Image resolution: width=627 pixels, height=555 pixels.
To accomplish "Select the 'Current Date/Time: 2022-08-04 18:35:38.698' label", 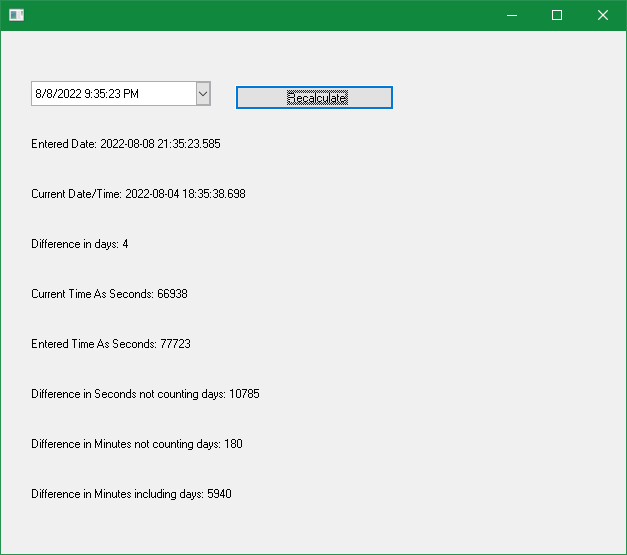I will 138,194.
